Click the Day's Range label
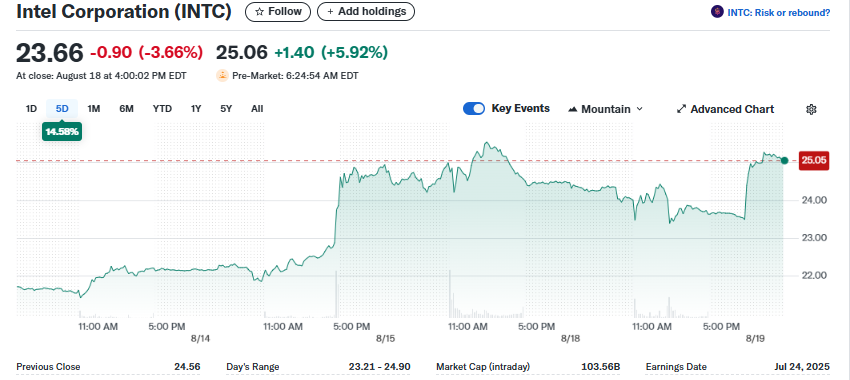 253,367
